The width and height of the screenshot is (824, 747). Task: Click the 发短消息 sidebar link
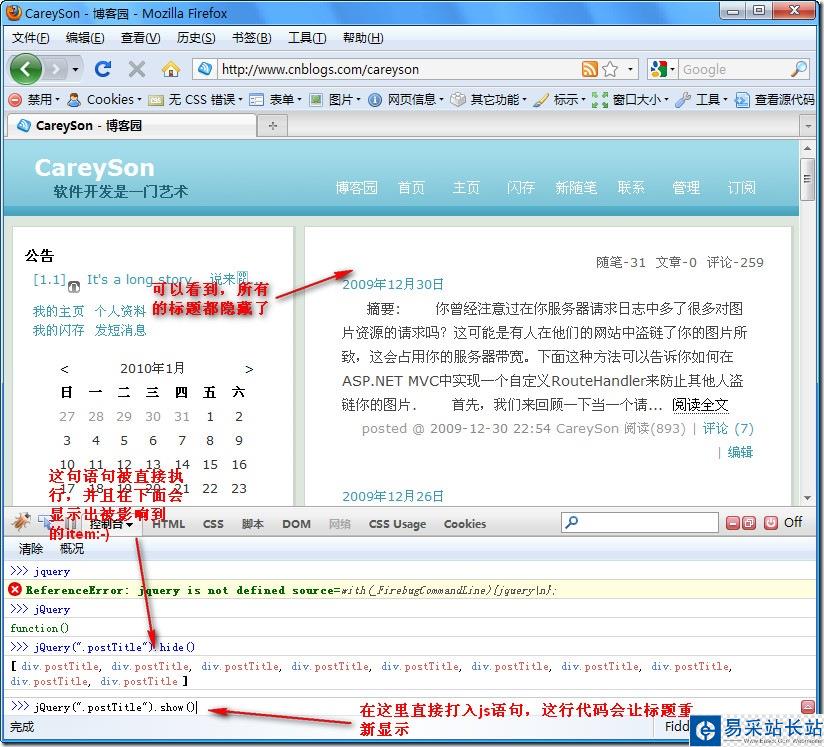click(x=120, y=330)
